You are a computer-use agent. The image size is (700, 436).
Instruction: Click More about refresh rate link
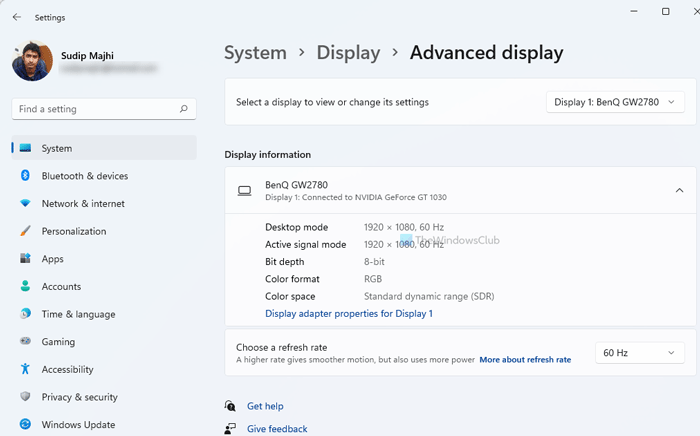525,360
